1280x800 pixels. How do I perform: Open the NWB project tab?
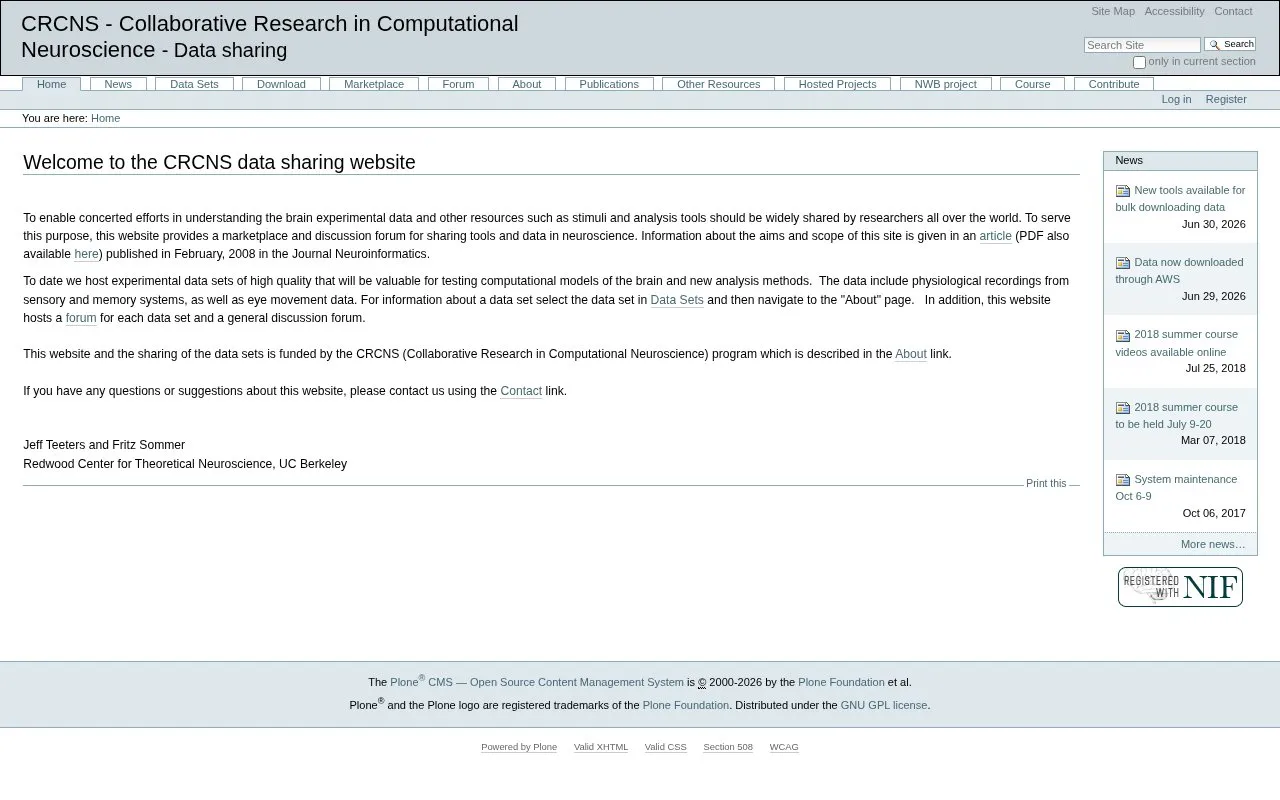(945, 84)
